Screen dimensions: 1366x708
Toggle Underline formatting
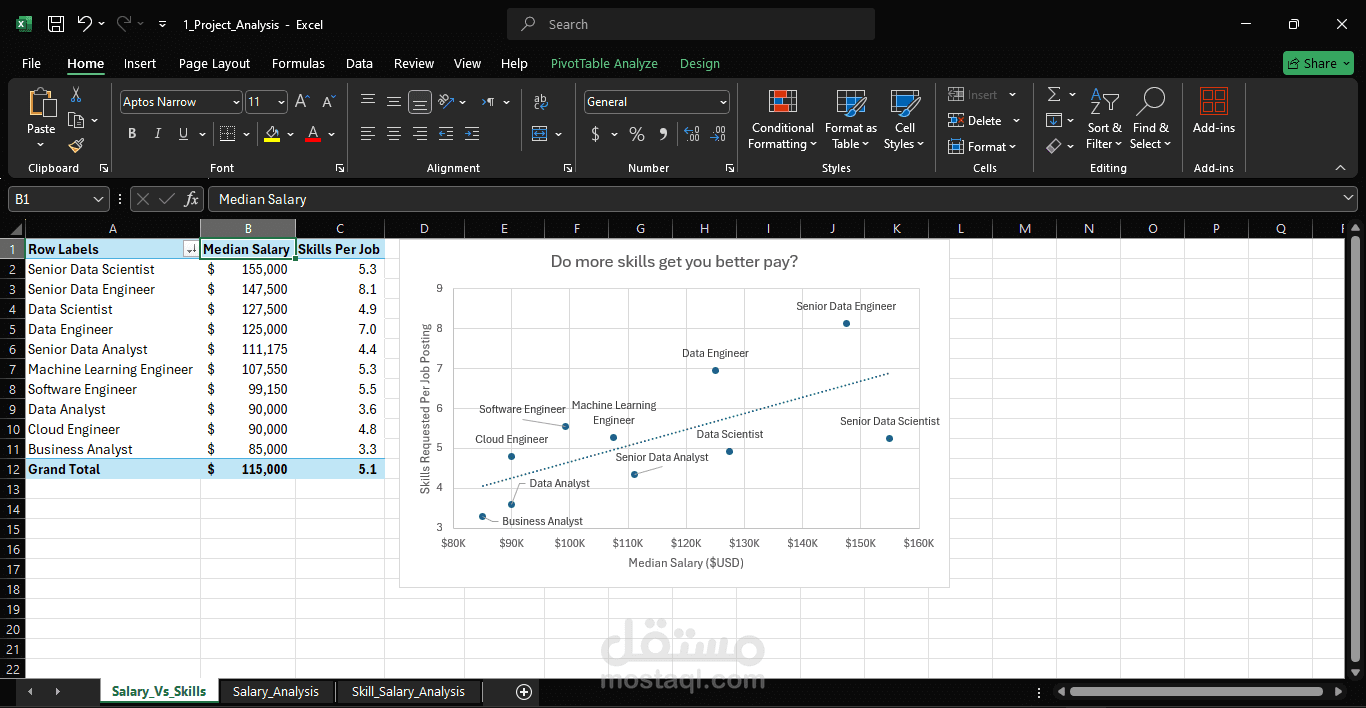(183, 134)
